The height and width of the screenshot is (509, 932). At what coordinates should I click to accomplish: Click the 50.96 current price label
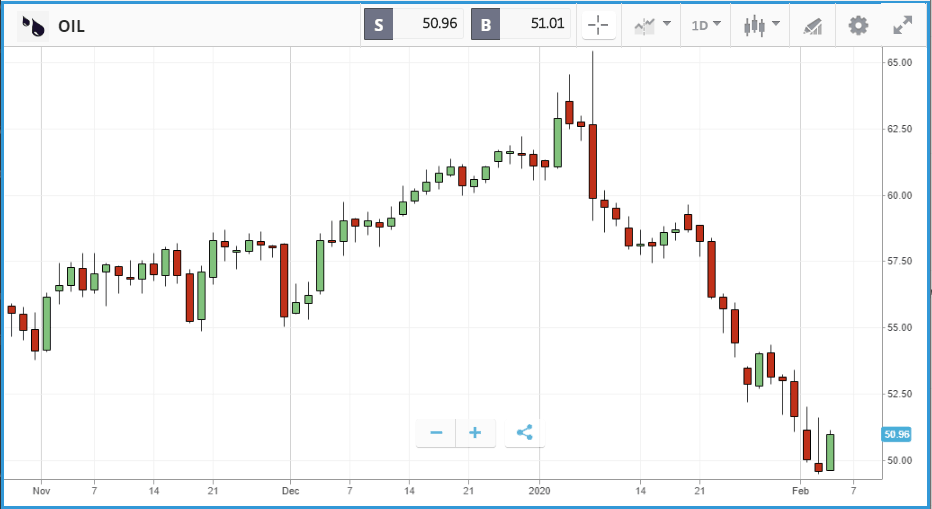click(x=896, y=434)
